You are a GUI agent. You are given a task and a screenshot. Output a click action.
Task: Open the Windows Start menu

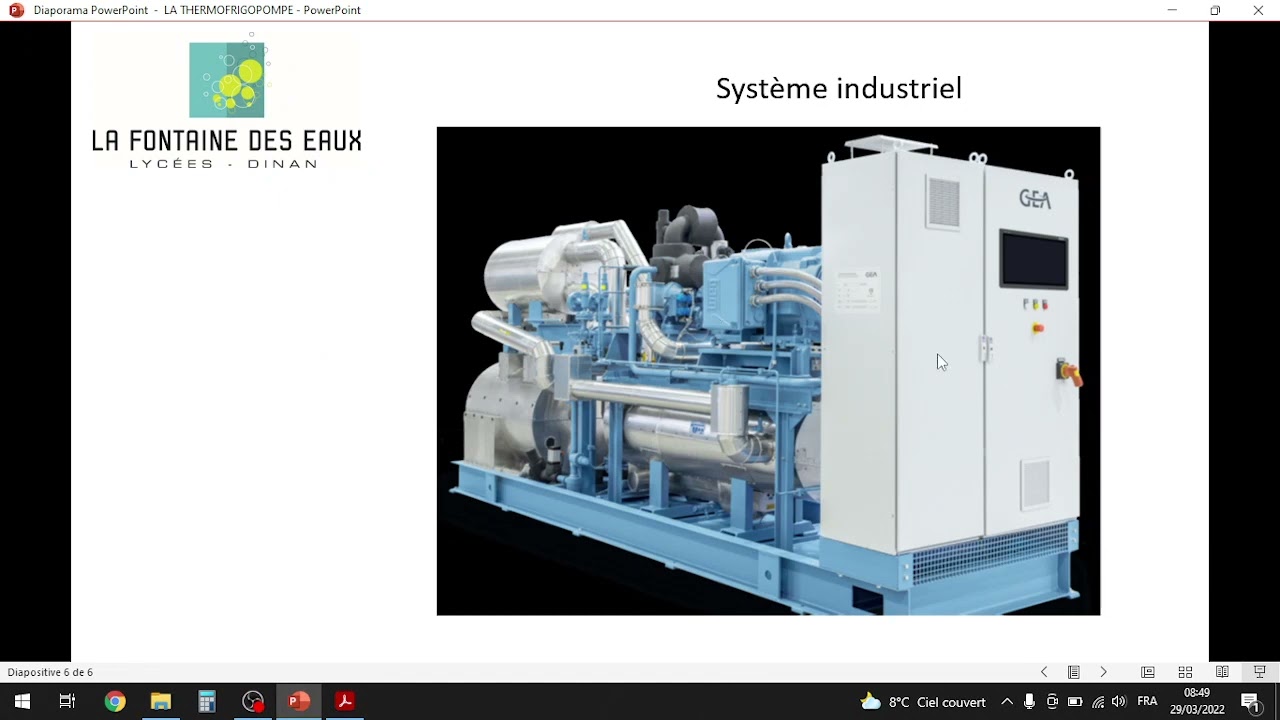(x=22, y=702)
